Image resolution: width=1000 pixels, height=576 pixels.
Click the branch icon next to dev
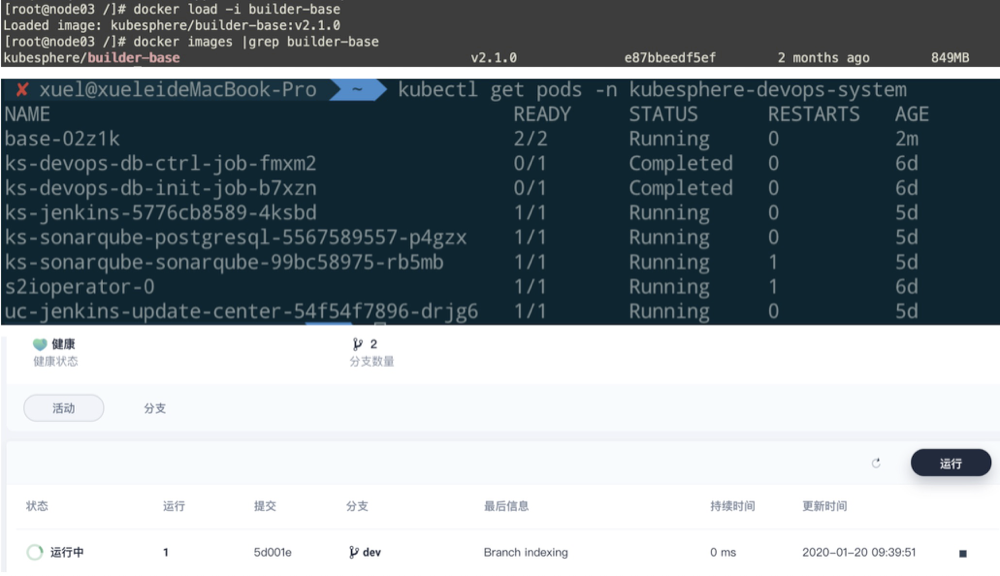(x=353, y=552)
